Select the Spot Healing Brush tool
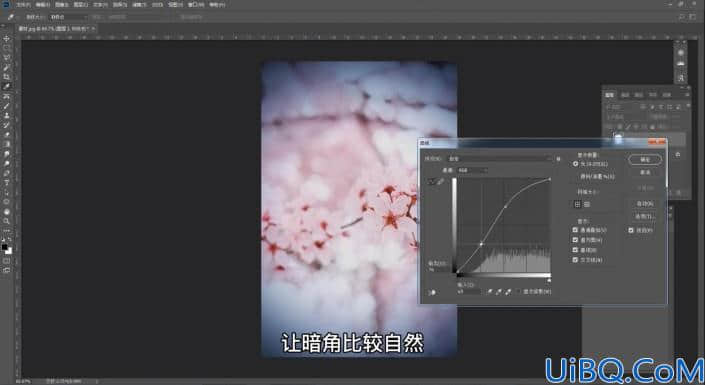This screenshot has height=385, width=705. [x=6, y=96]
